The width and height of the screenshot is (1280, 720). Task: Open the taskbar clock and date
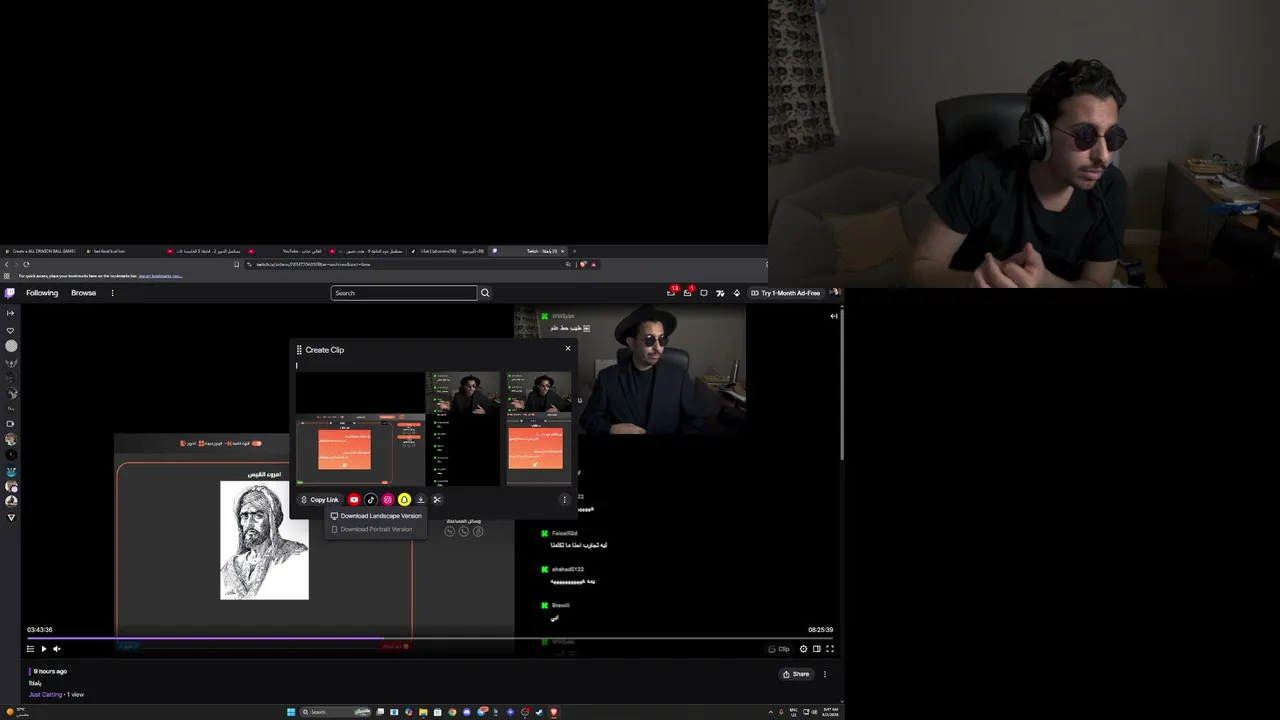pos(830,712)
